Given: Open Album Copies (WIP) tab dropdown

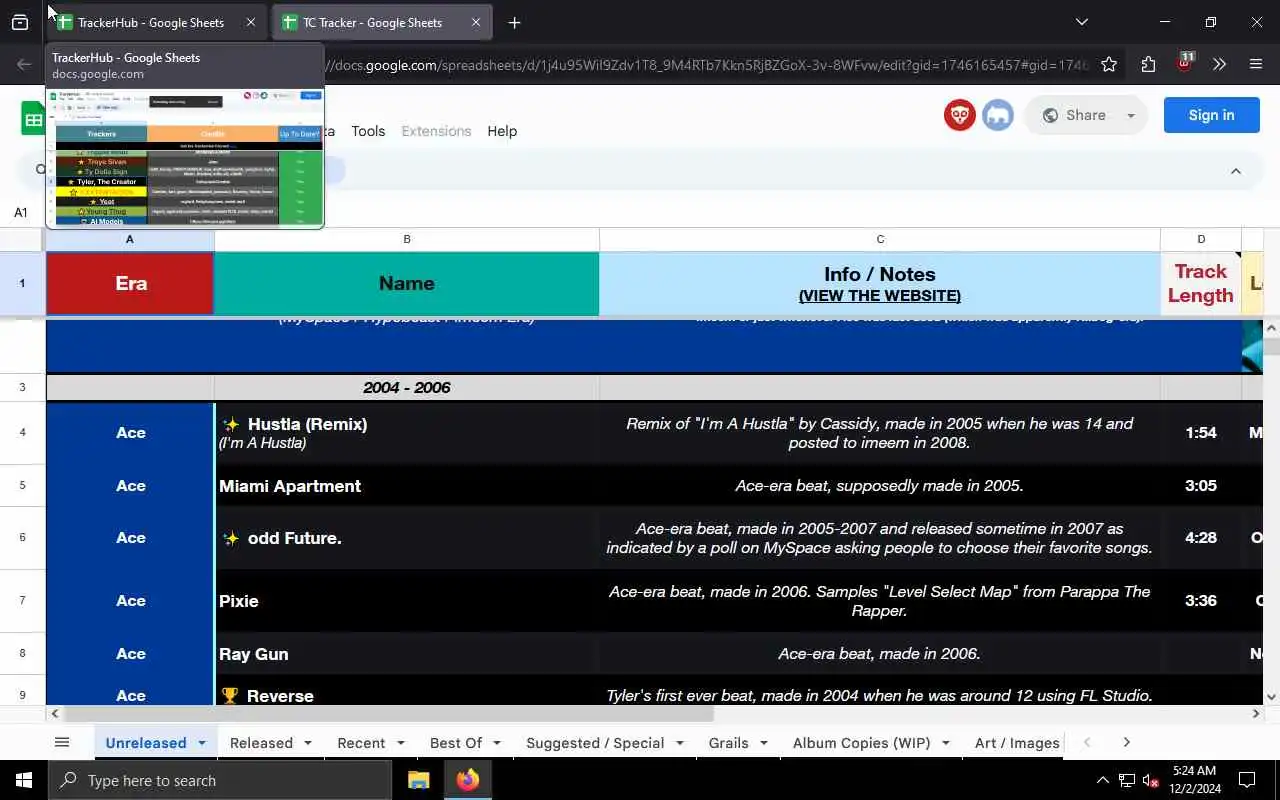Looking at the screenshot, I should click(x=945, y=743).
